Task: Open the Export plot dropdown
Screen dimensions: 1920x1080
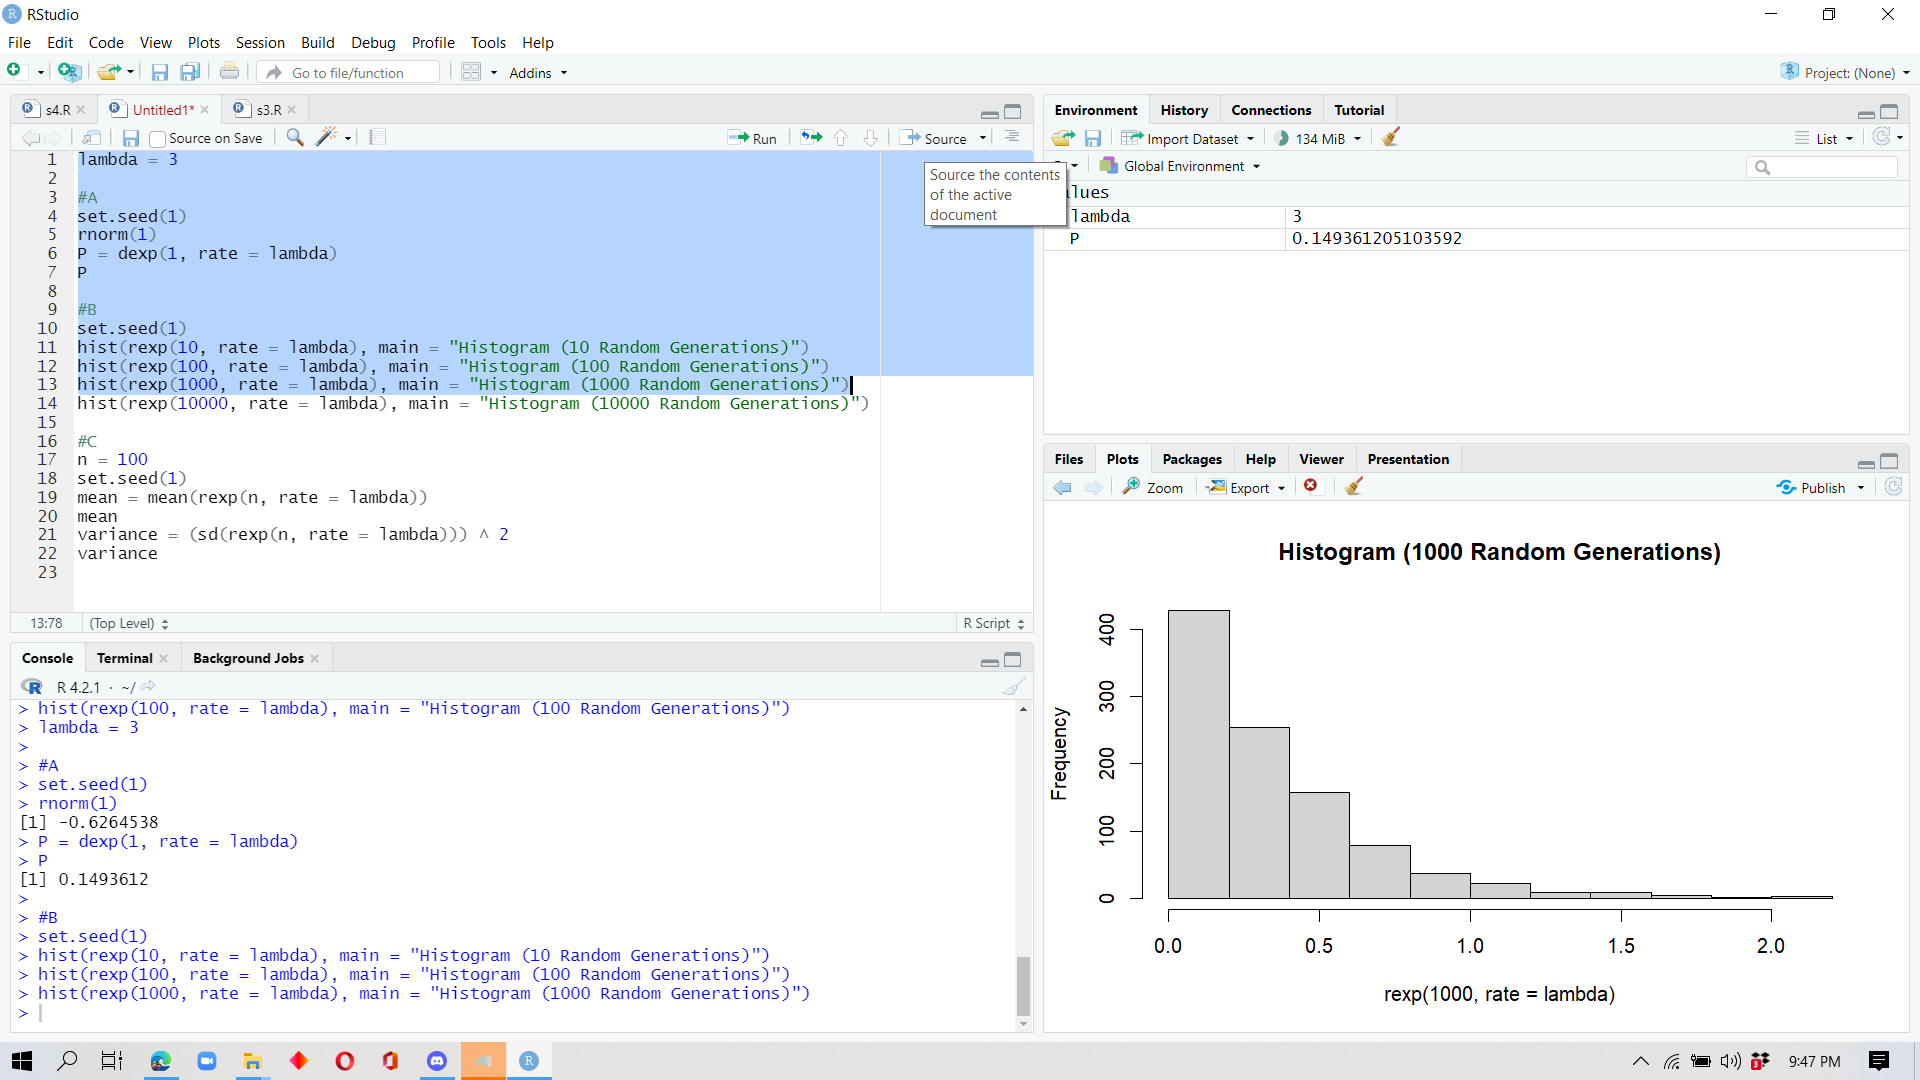Action: pos(1245,487)
